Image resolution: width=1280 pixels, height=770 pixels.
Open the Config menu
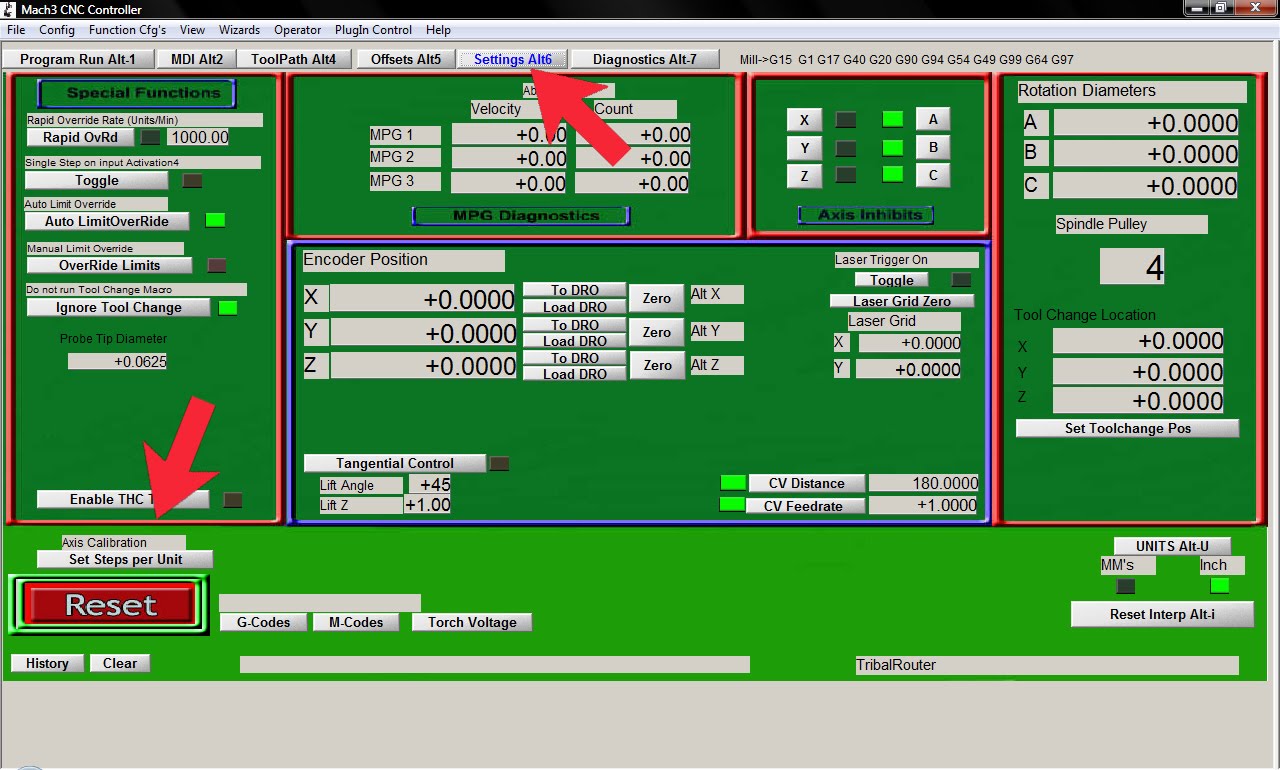click(x=56, y=30)
